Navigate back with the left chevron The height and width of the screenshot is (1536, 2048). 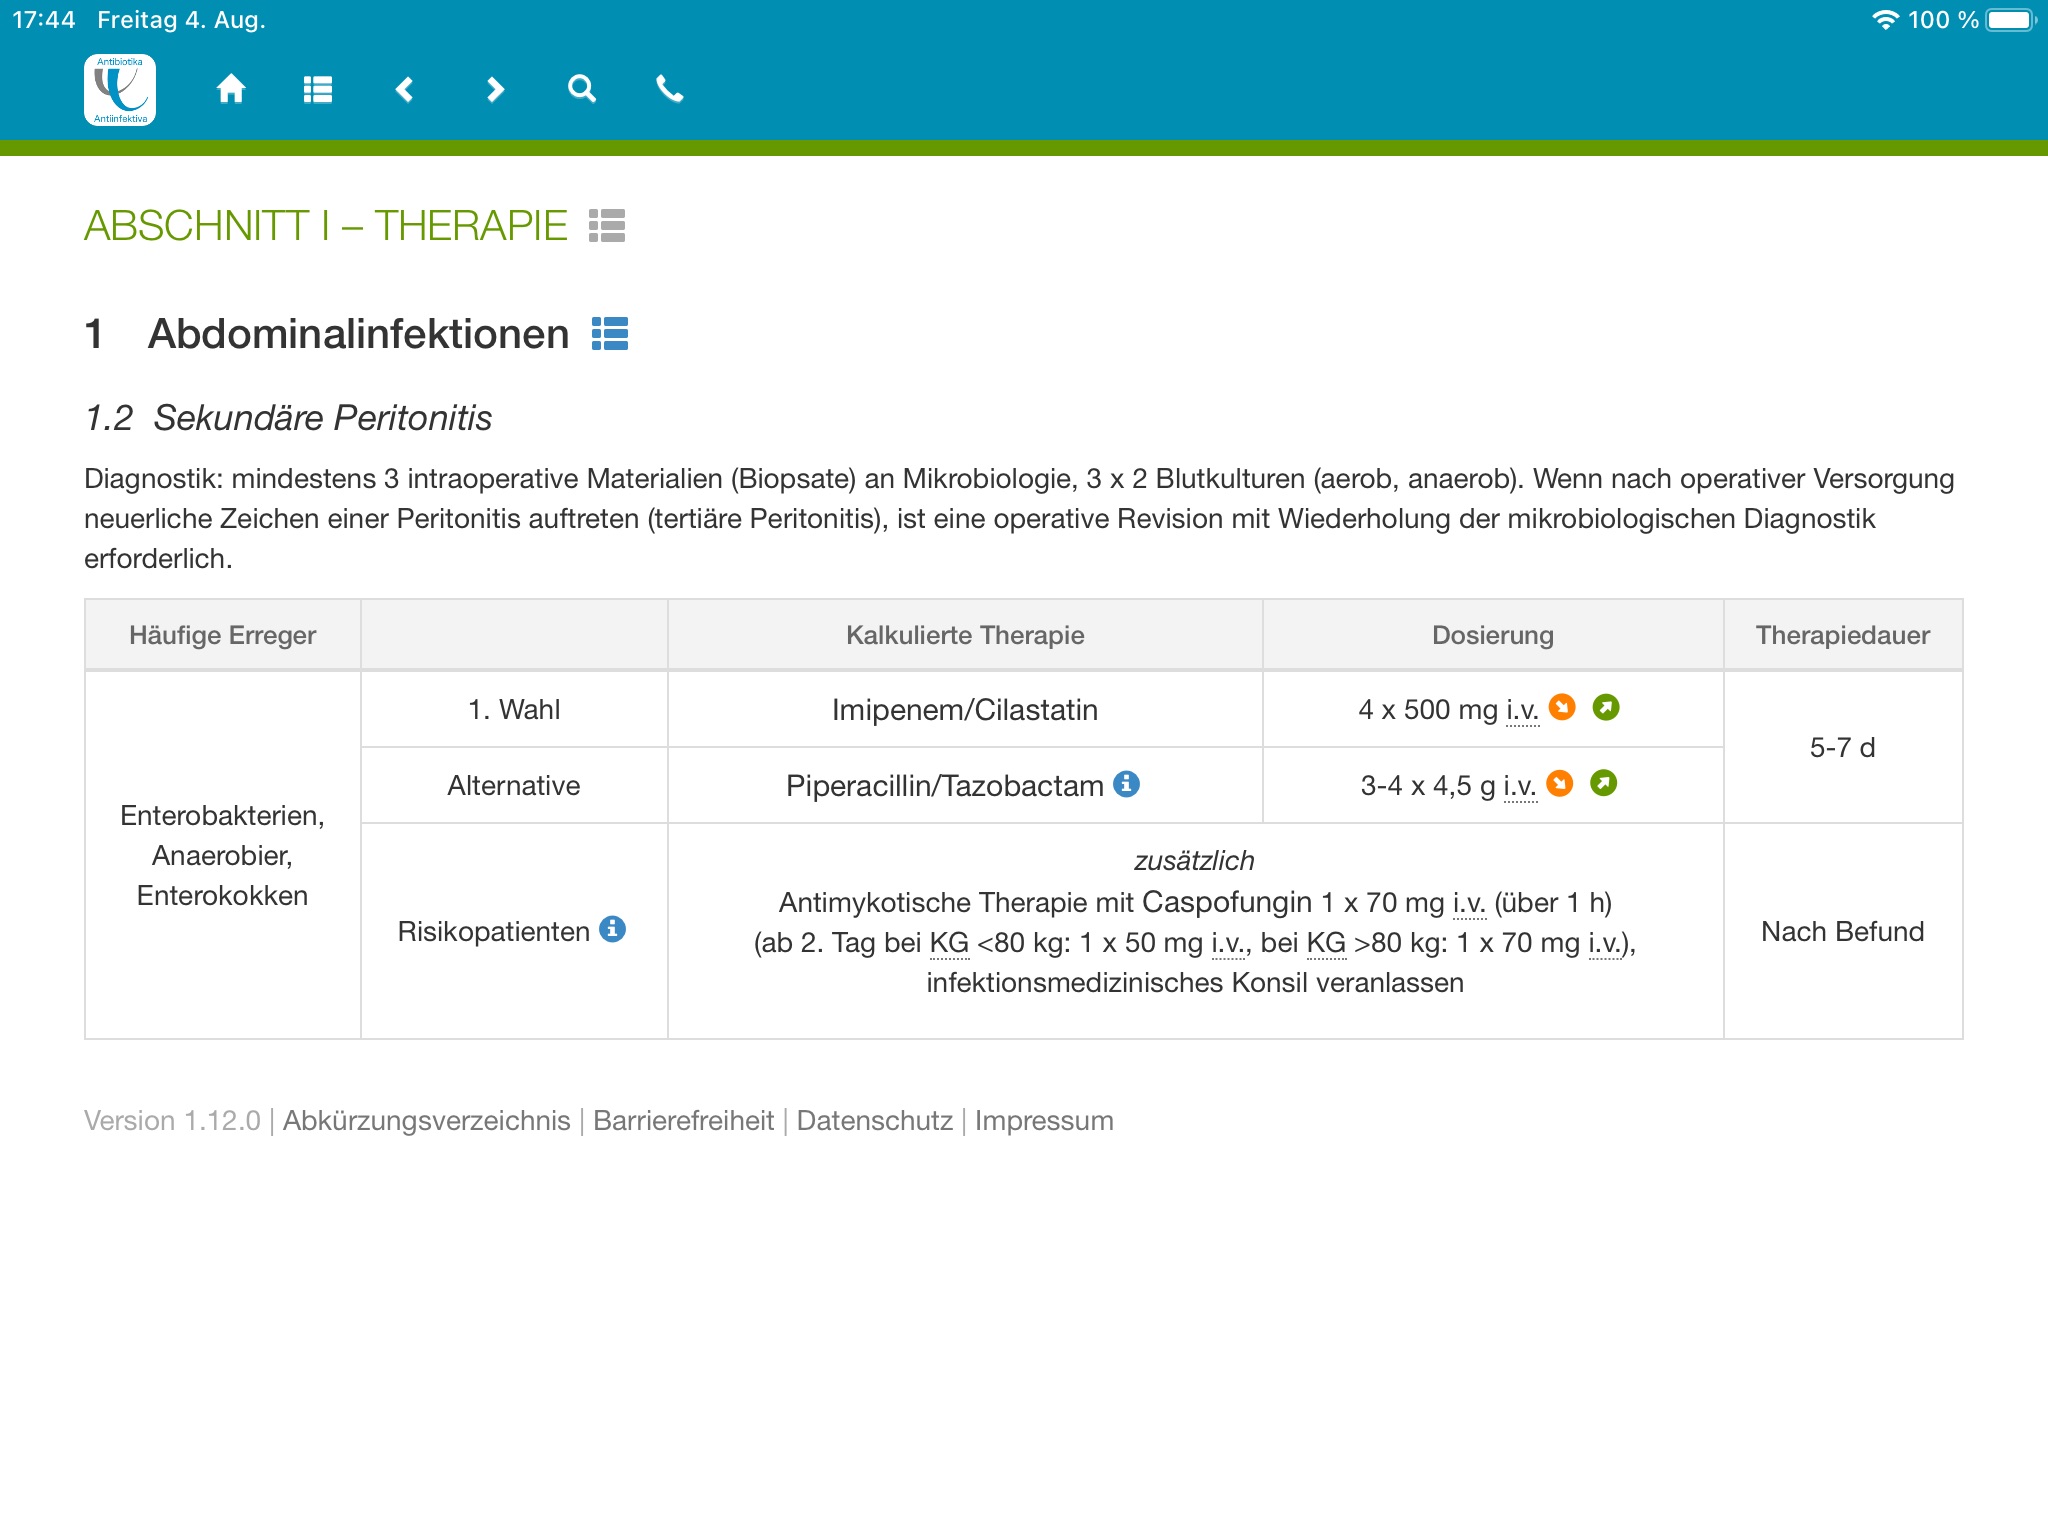point(405,90)
